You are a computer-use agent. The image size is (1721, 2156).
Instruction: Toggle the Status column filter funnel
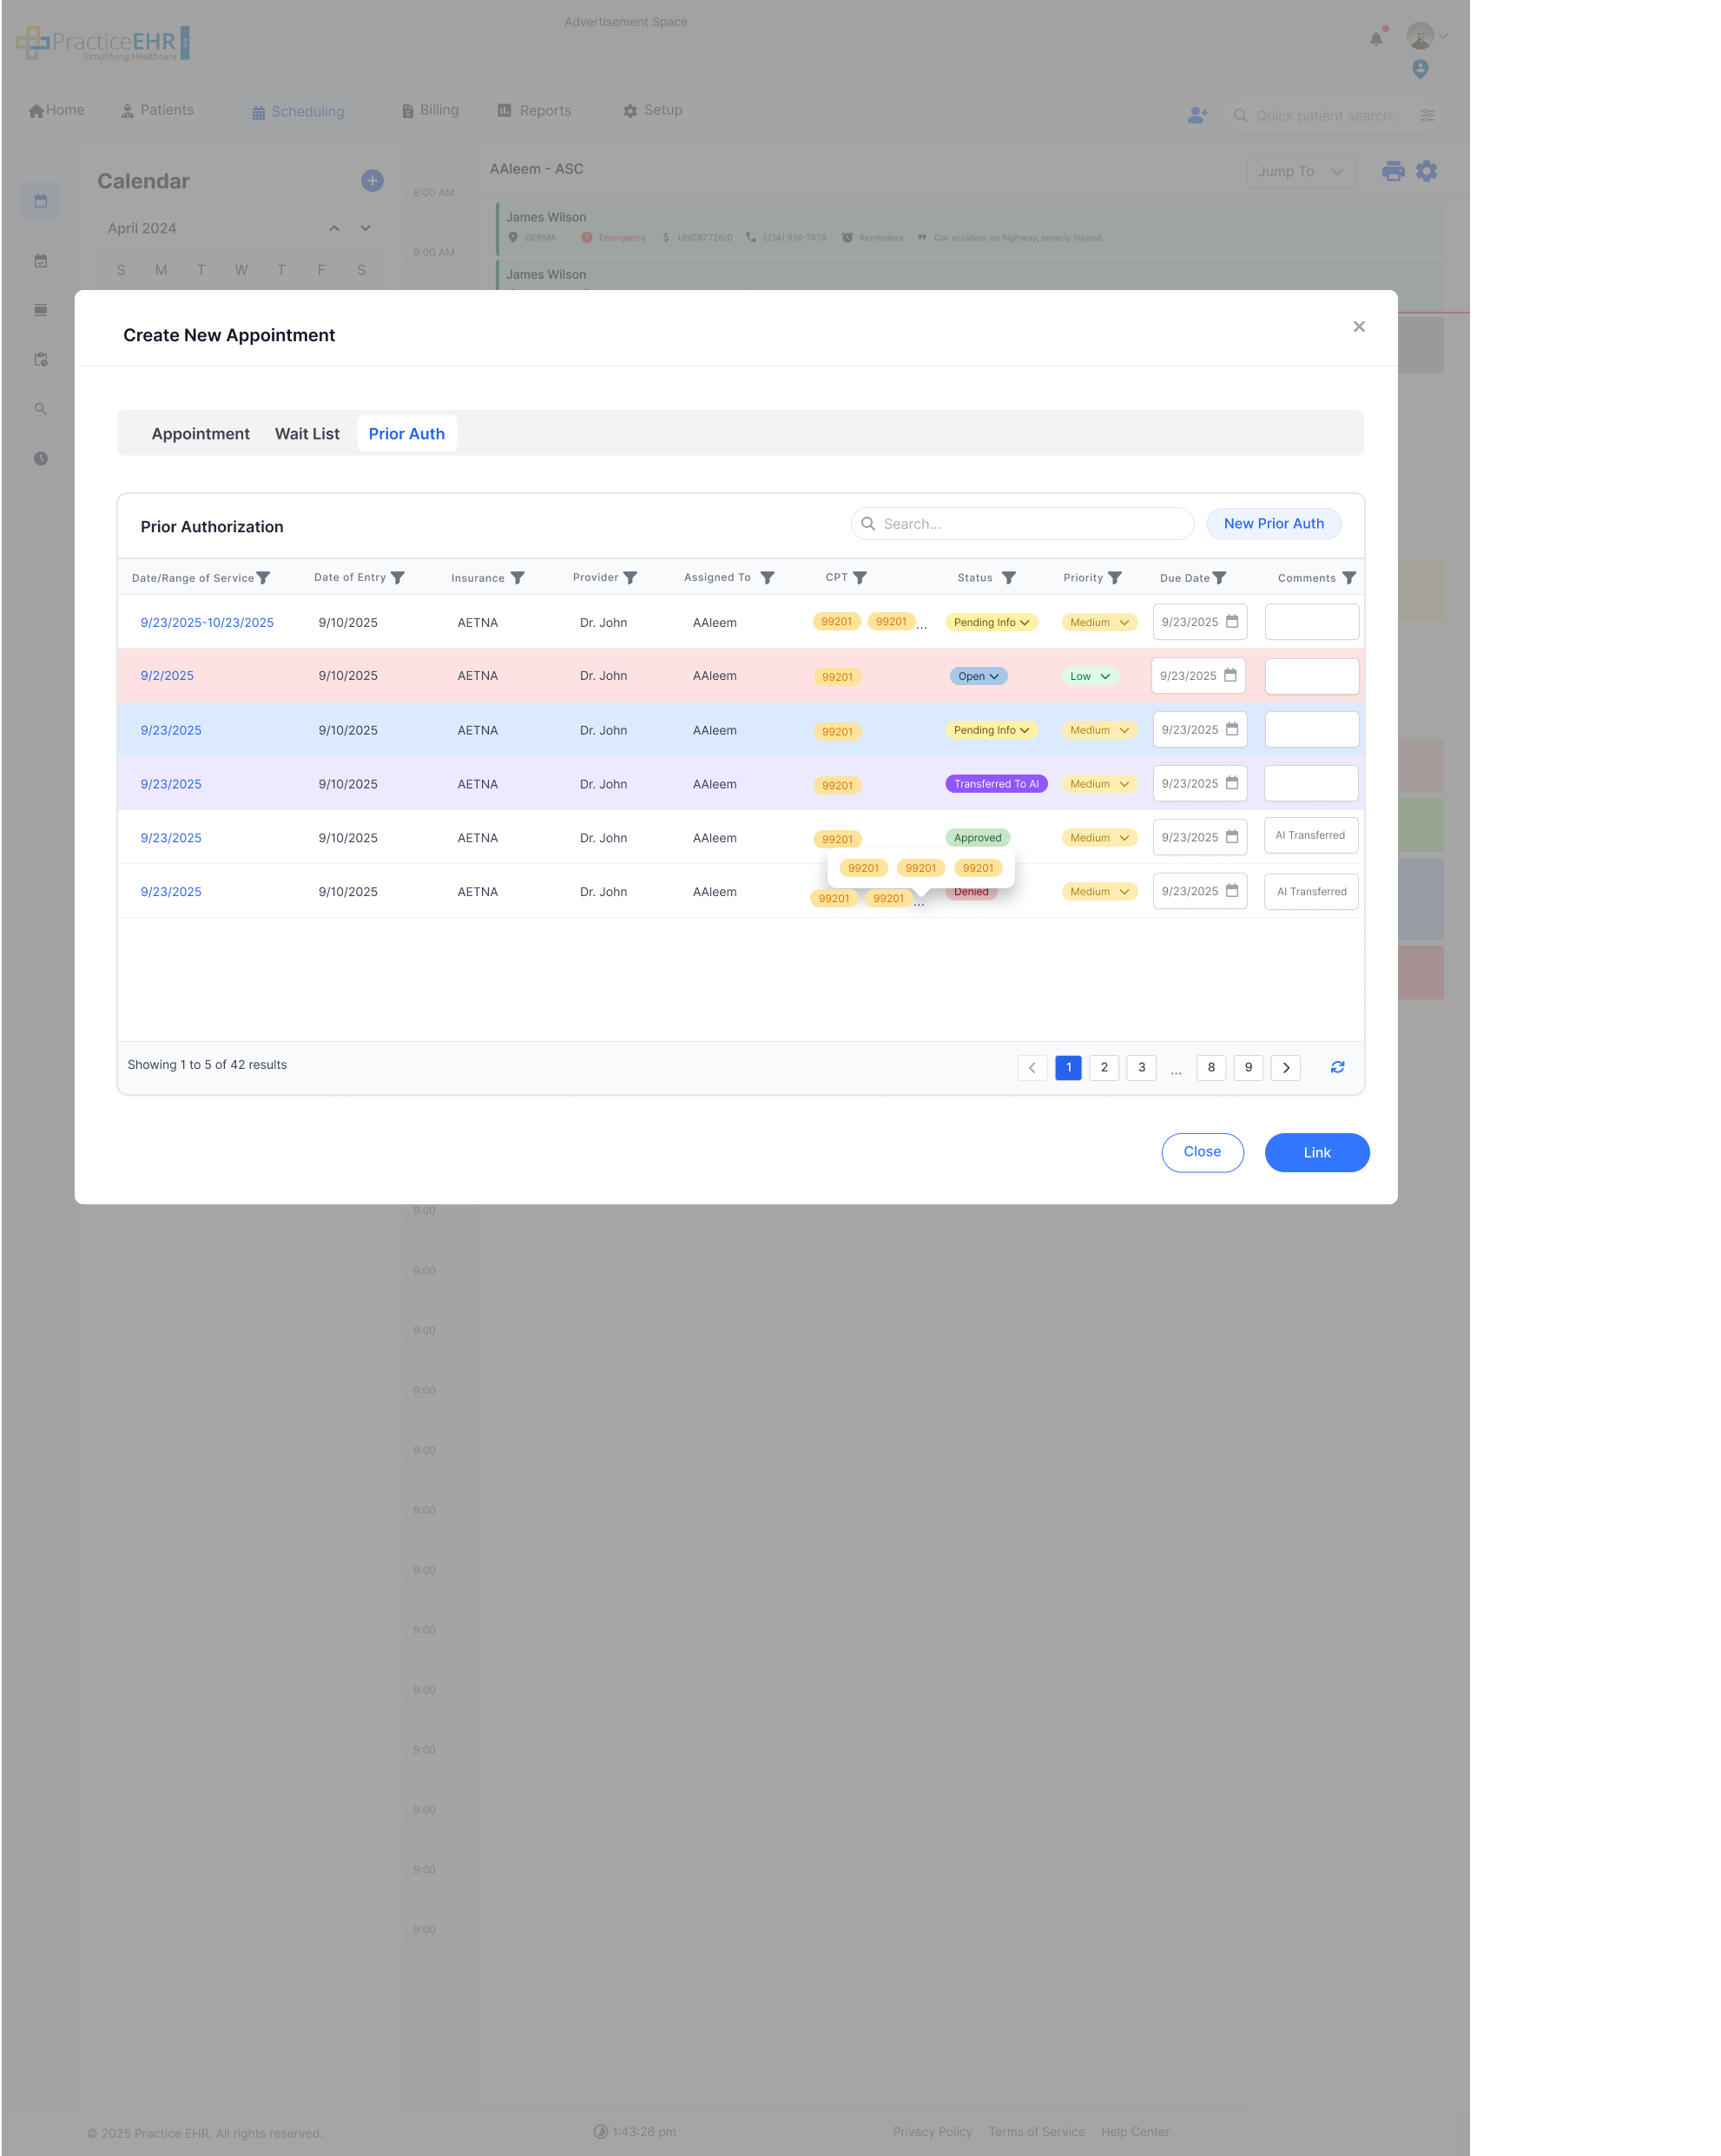point(1008,577)
